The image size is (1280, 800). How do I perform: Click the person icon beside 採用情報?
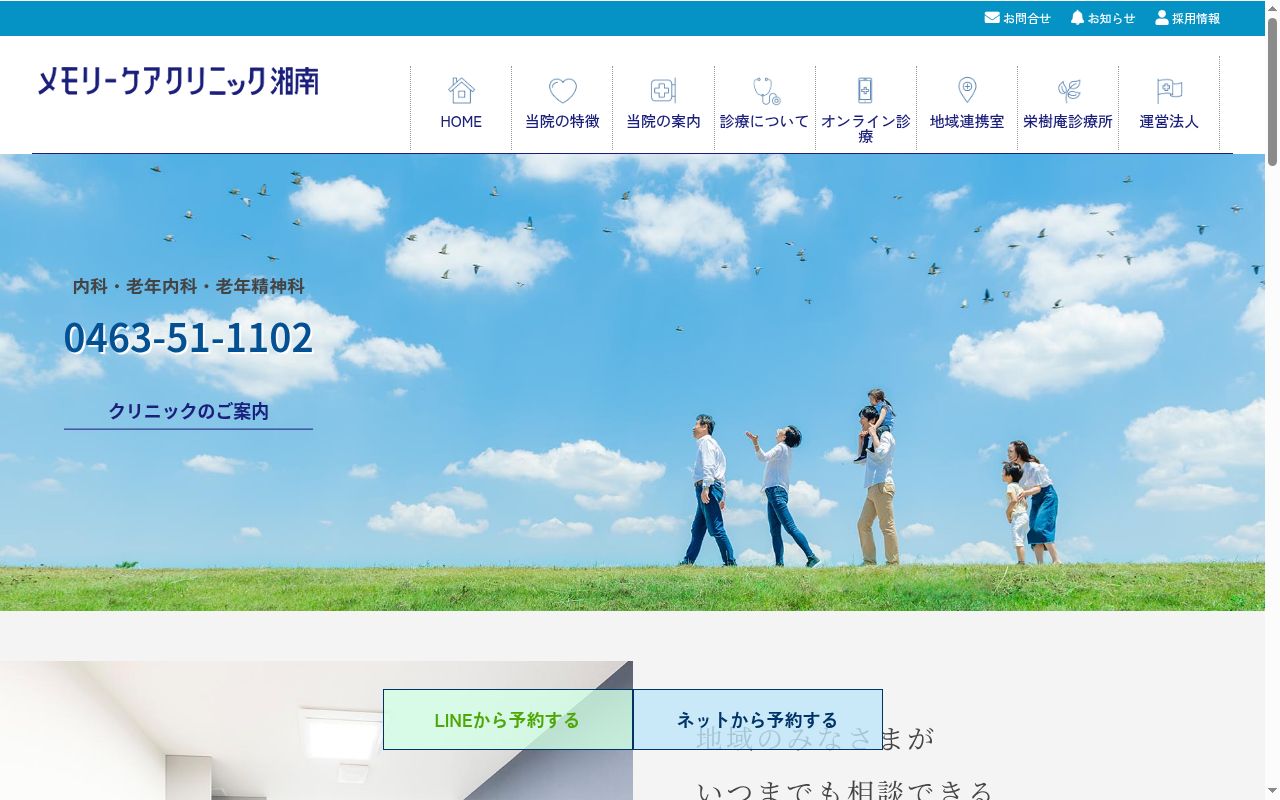click(x=1162, y=18)
